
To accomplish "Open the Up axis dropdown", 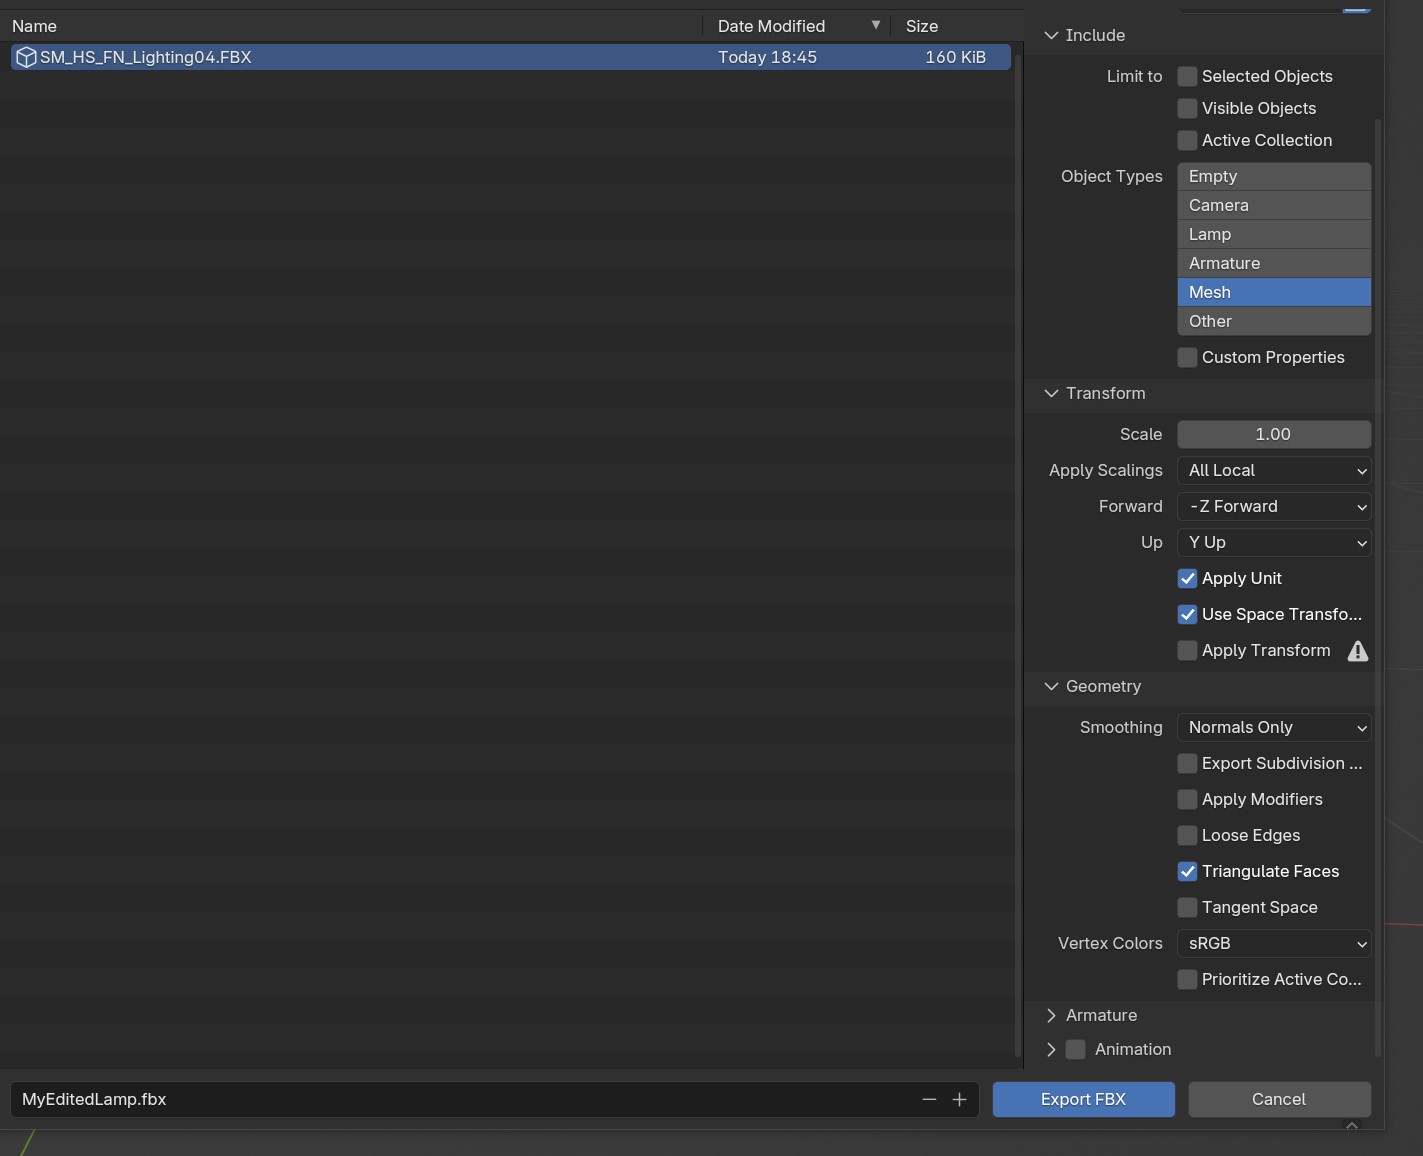I will point(1274,542).
